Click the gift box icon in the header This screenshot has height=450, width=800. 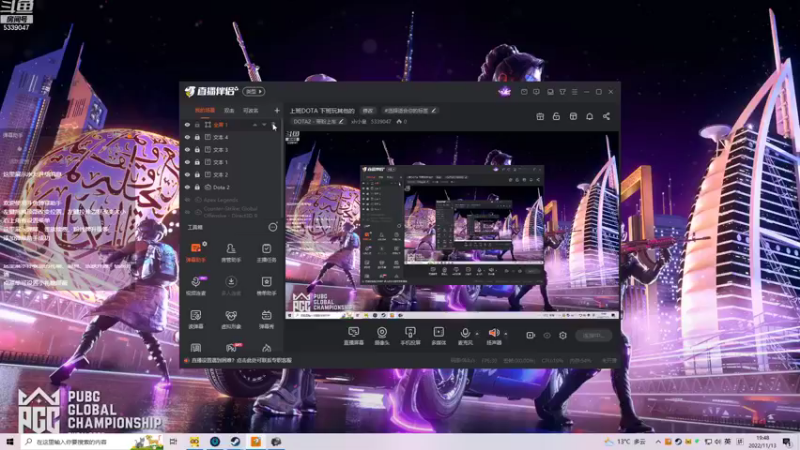tap(540, 116)
